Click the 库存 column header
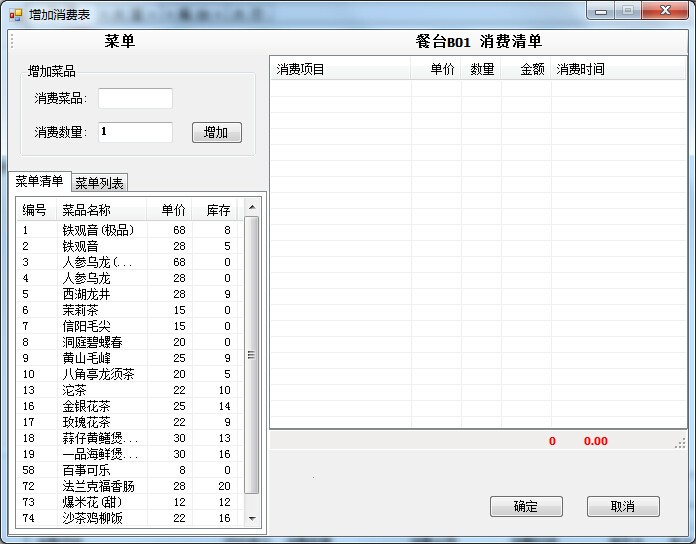The height and width of the screenshot is (544, 696). pos(215,210)
